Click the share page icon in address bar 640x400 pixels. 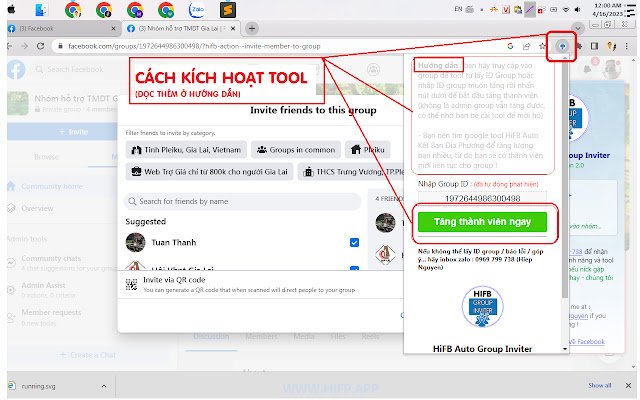tap(527, 46)
